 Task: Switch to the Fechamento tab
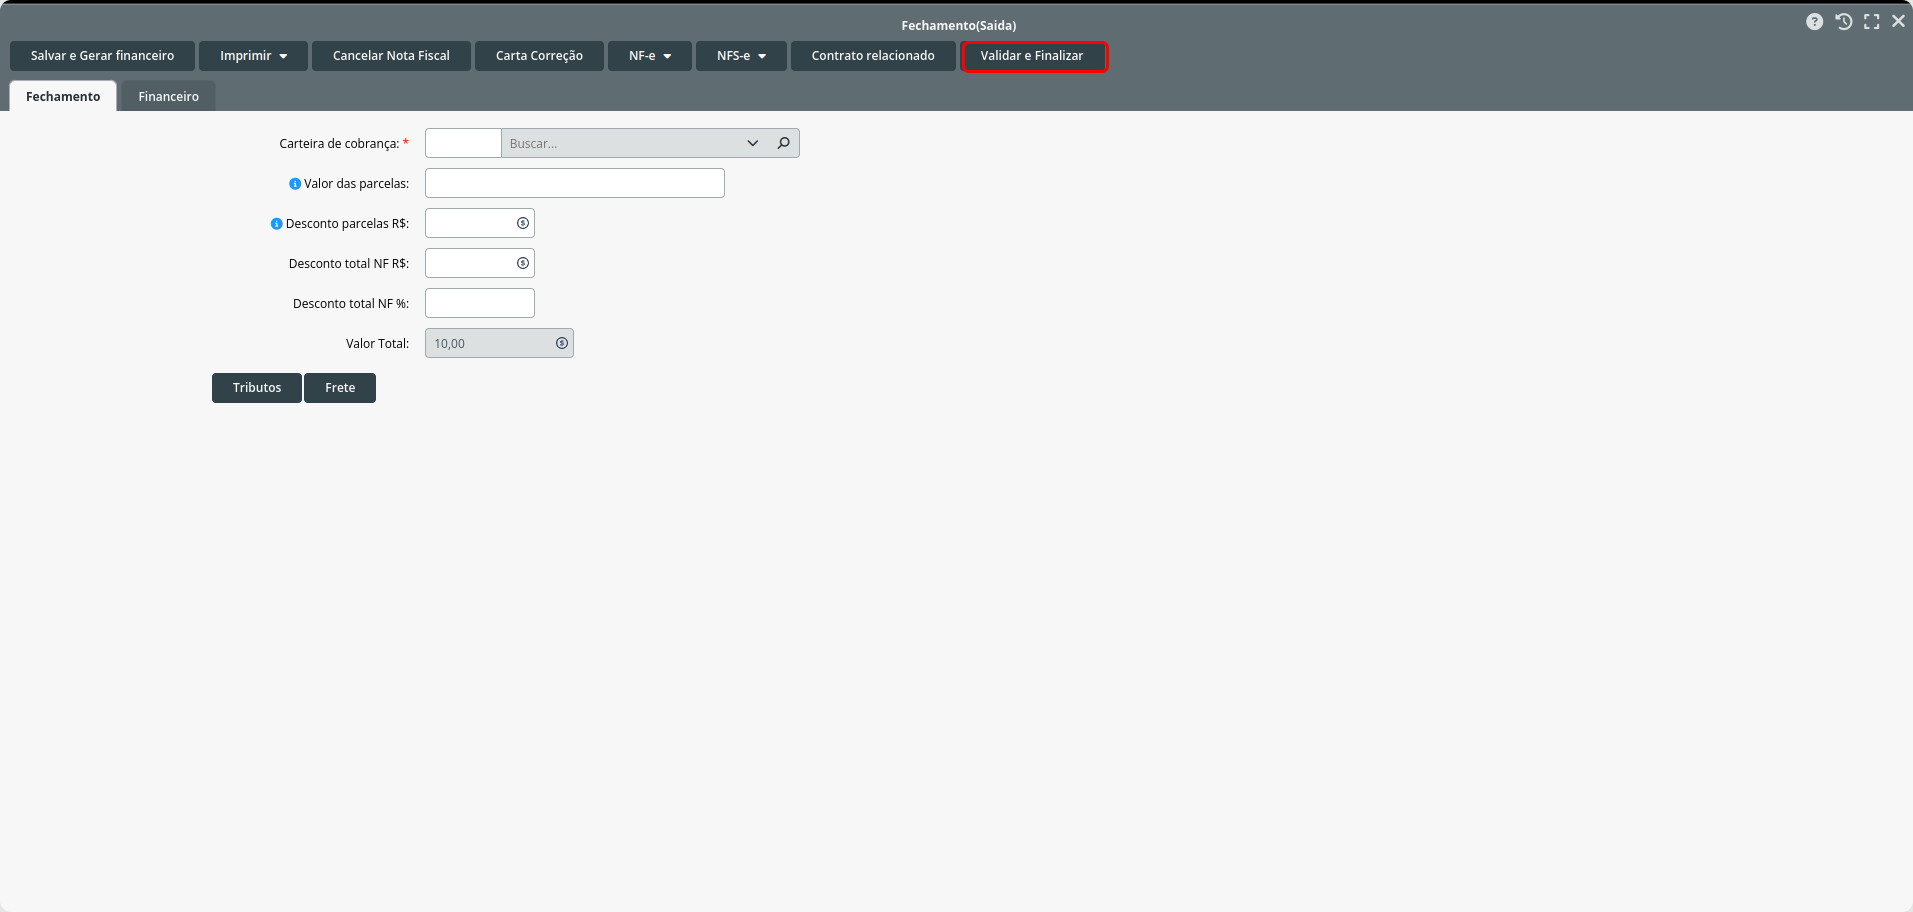63,96
